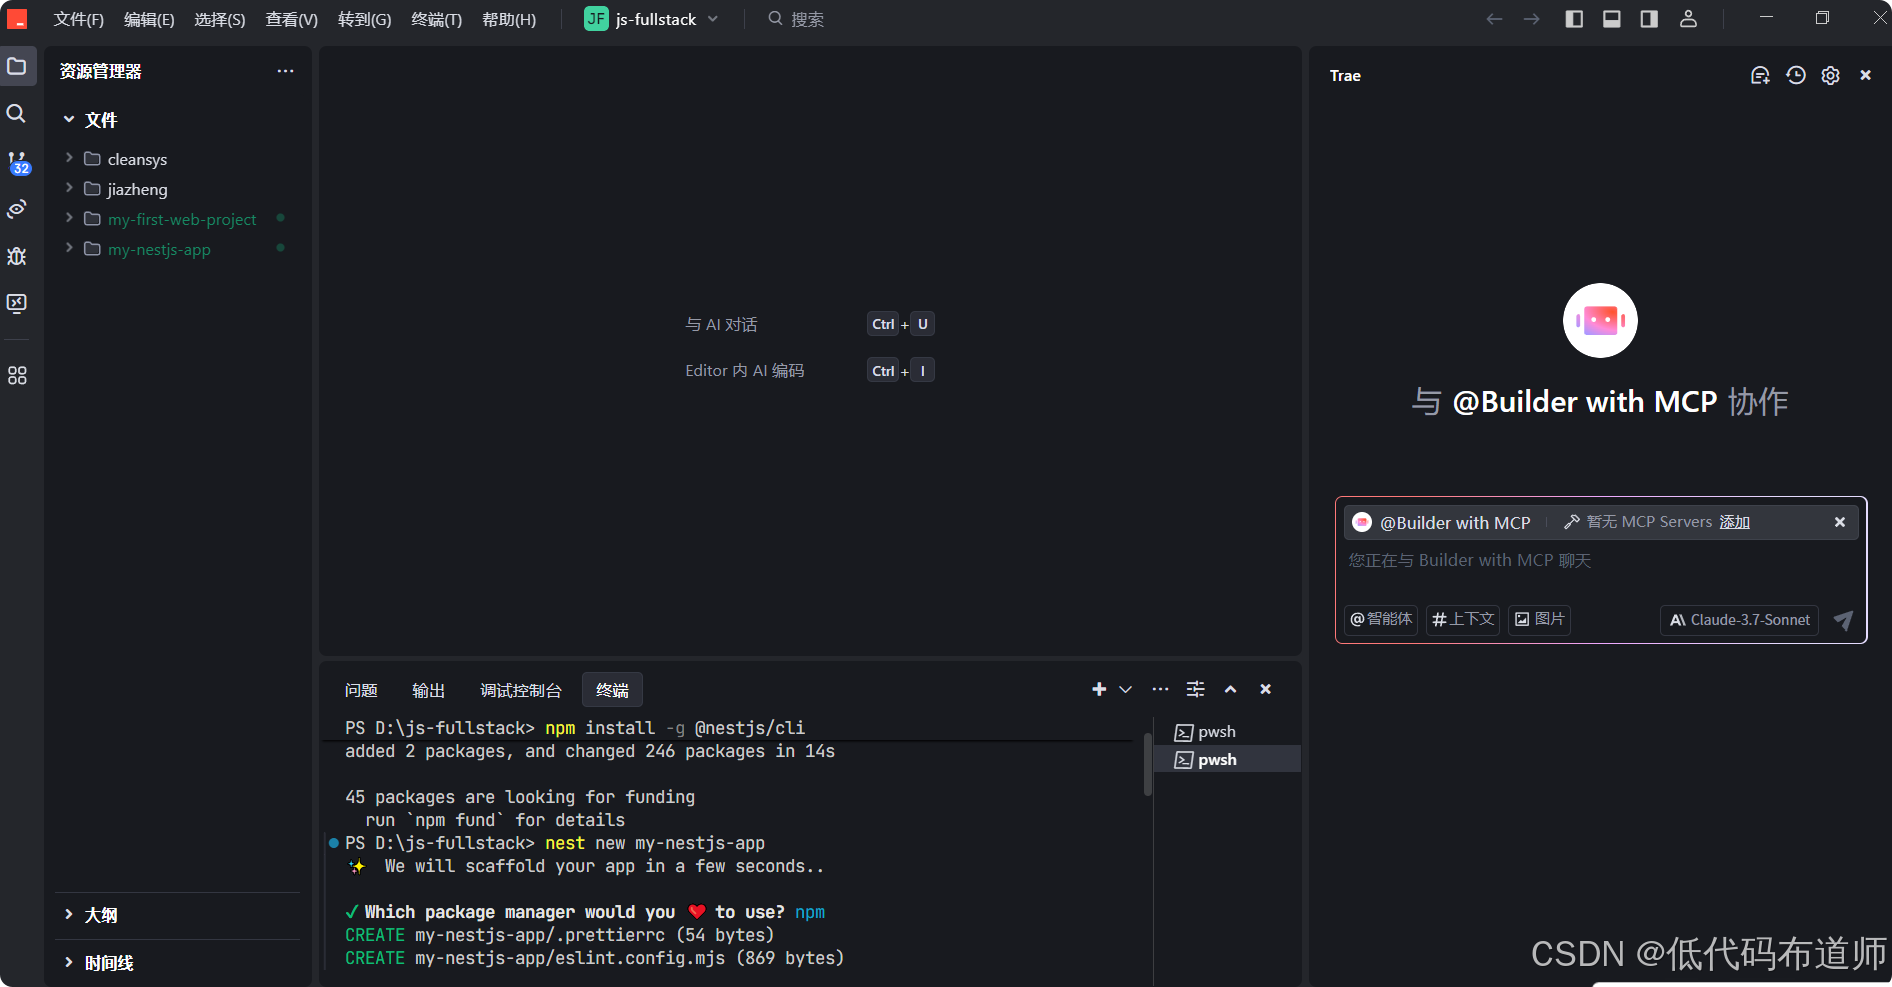The image size is (1892, 987).
Task: Open the Claude-3.7-Sonnet model selector
Action: click(1739, 620)
